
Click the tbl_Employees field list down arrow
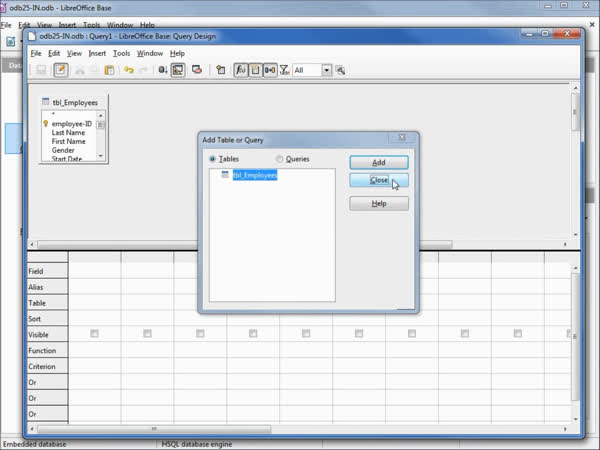point(101,156)
